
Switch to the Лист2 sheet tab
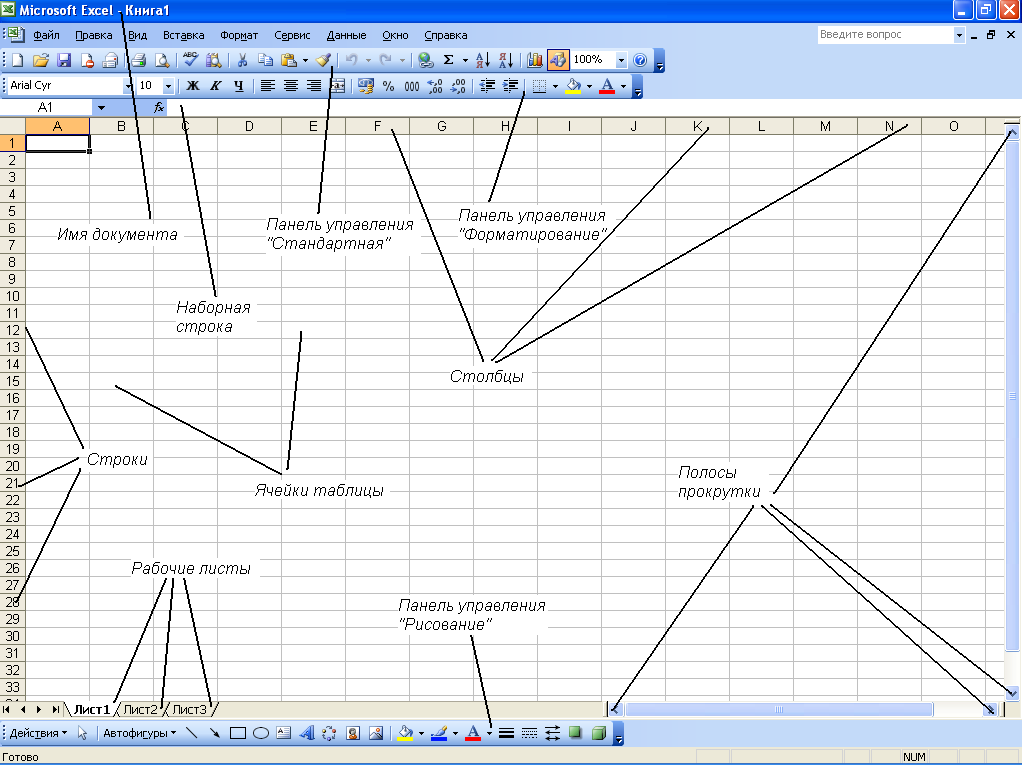[140, 709]
